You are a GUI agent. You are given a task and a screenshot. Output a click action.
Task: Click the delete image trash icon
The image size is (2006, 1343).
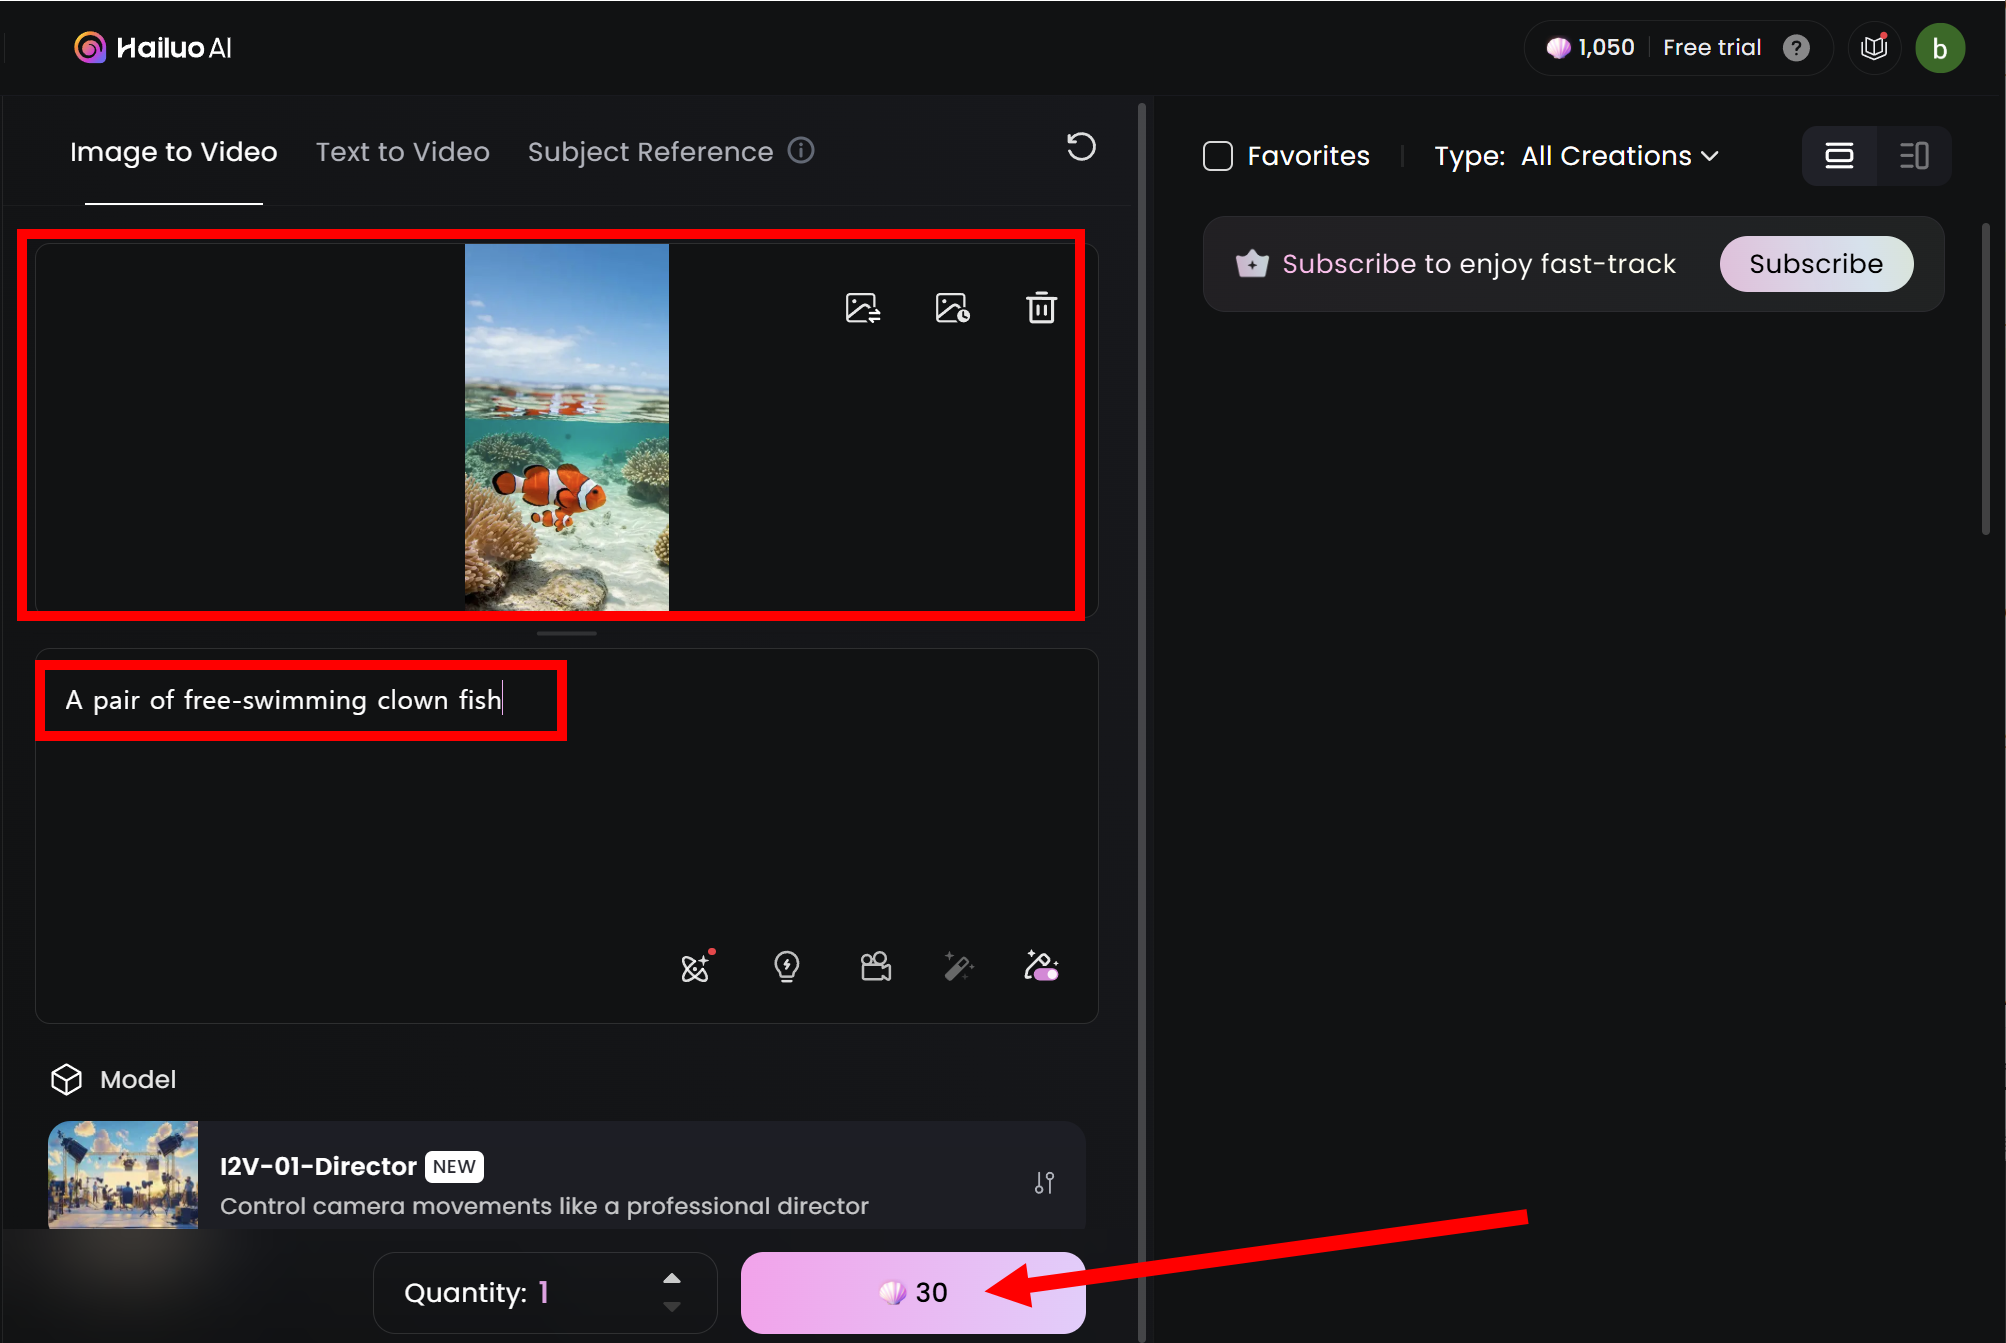1041,308
